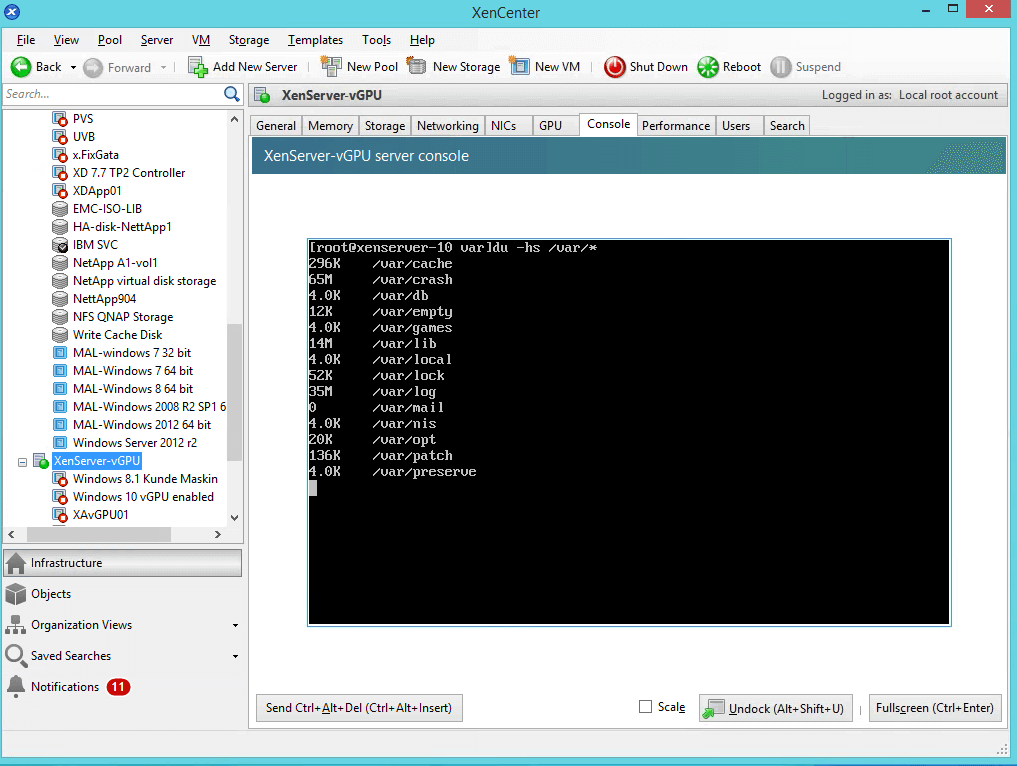The height and width of the screenshot is (766, 1017).
Task: Select Windows 8.1 Kunde Maskin in tree
Action: (145, 479)
